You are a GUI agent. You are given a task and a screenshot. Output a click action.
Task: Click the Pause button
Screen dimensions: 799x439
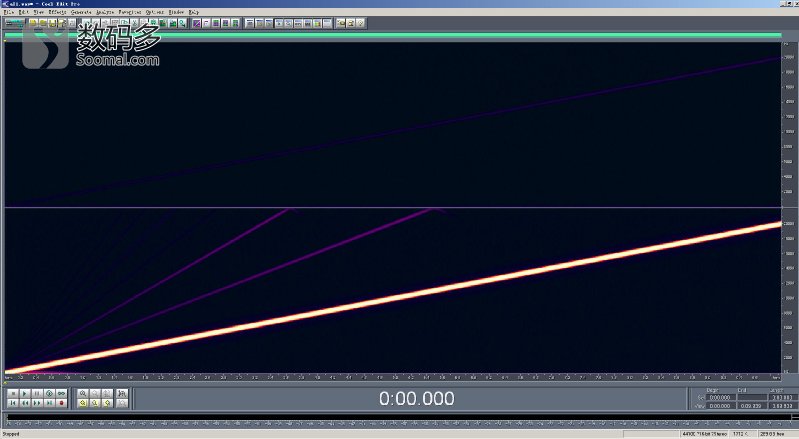point(37,394)
